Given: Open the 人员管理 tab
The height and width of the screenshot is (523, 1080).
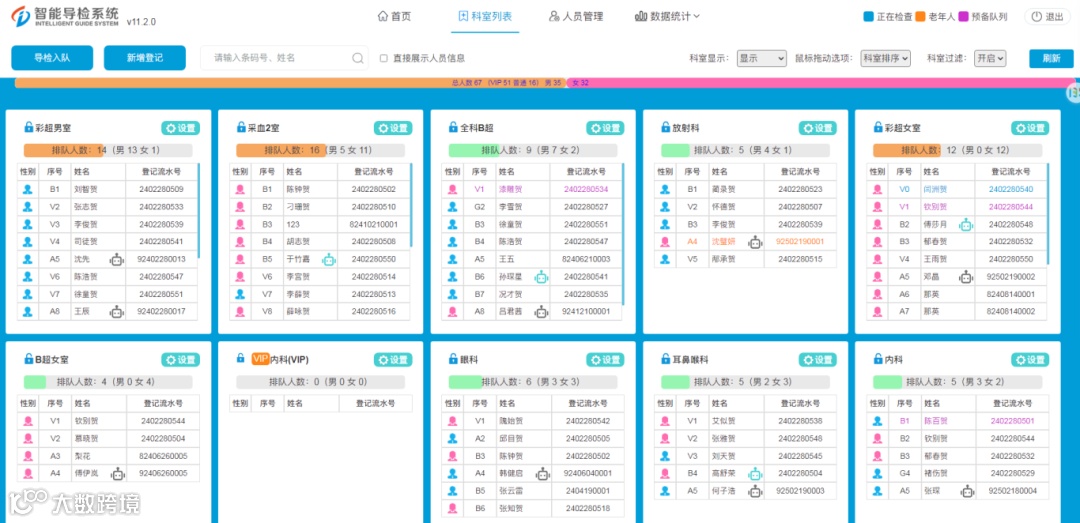Looking at the screenshot, I should [576, 17].
